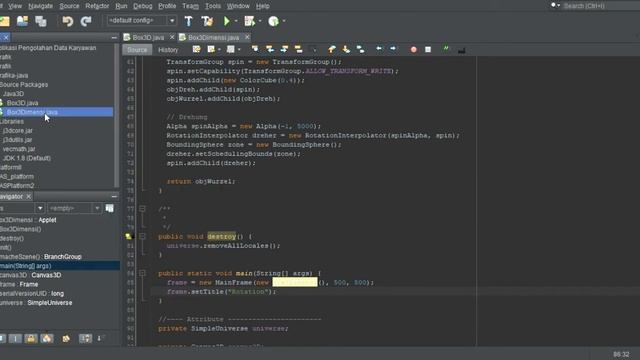Click the green Uncomment icon in editor toolbar

coord(446,49)
